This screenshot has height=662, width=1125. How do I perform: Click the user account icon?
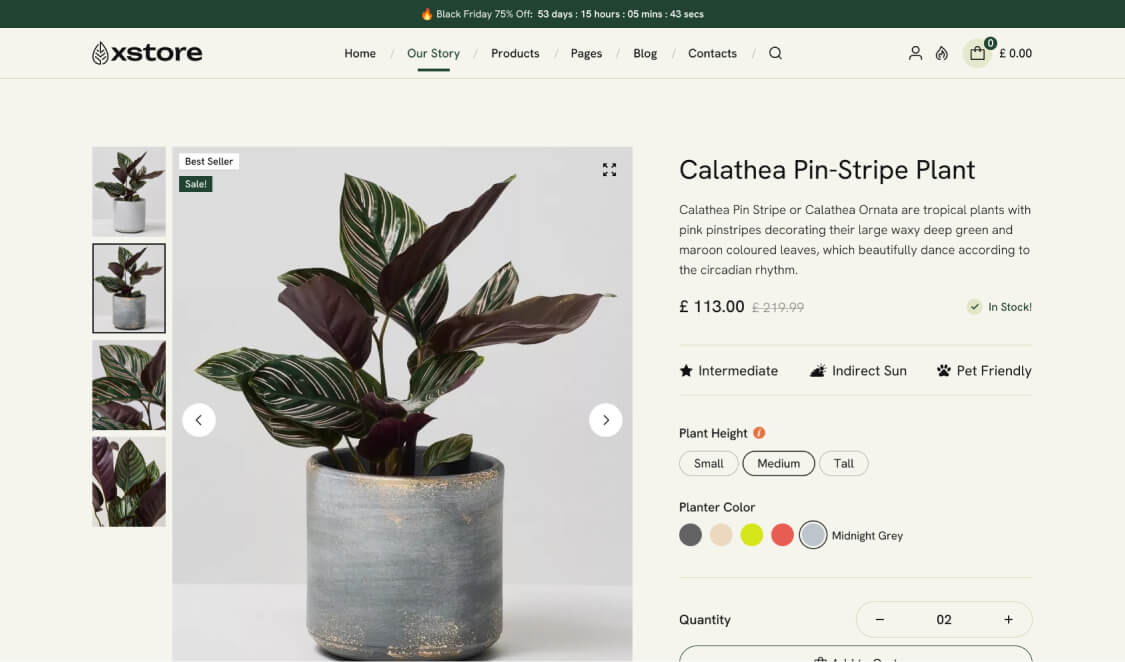tap(915, 53)
